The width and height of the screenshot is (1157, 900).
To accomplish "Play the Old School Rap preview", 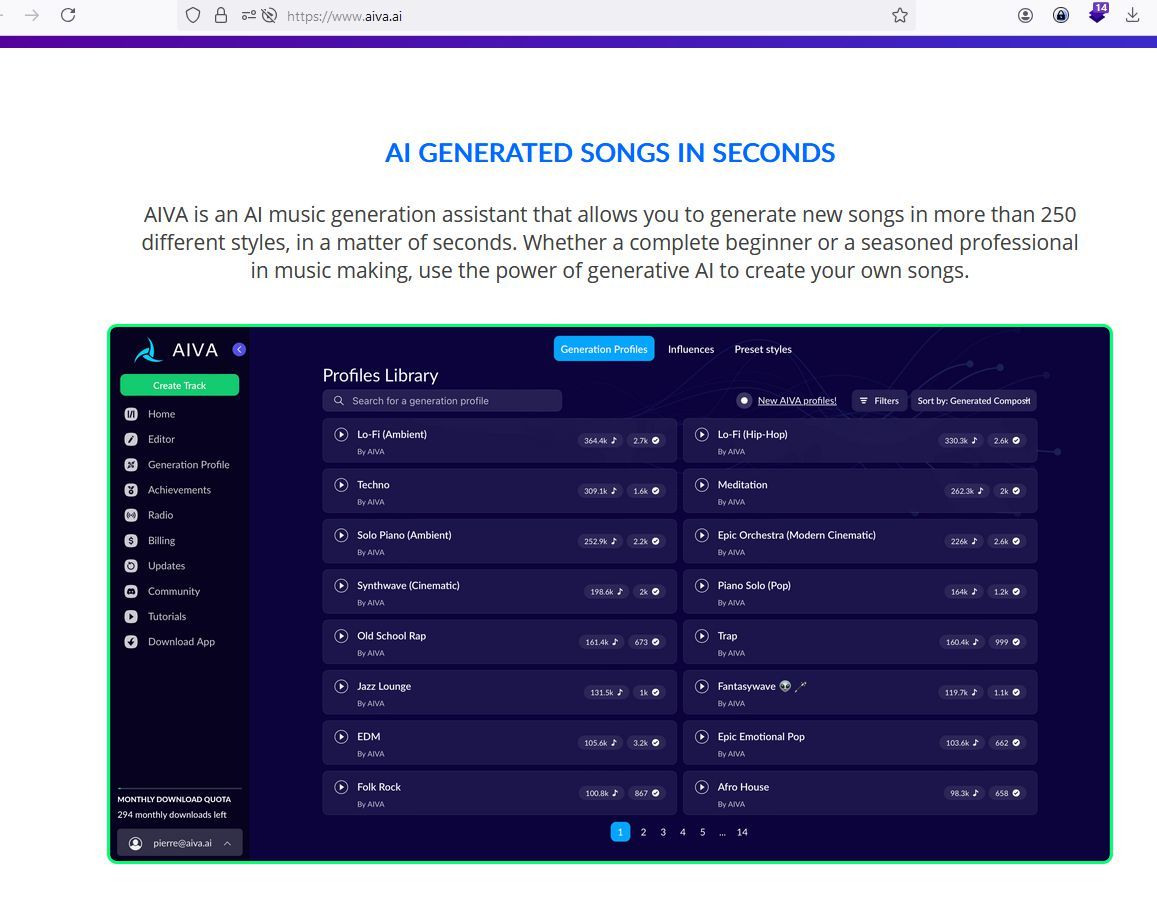I will [x=341, y=635].
